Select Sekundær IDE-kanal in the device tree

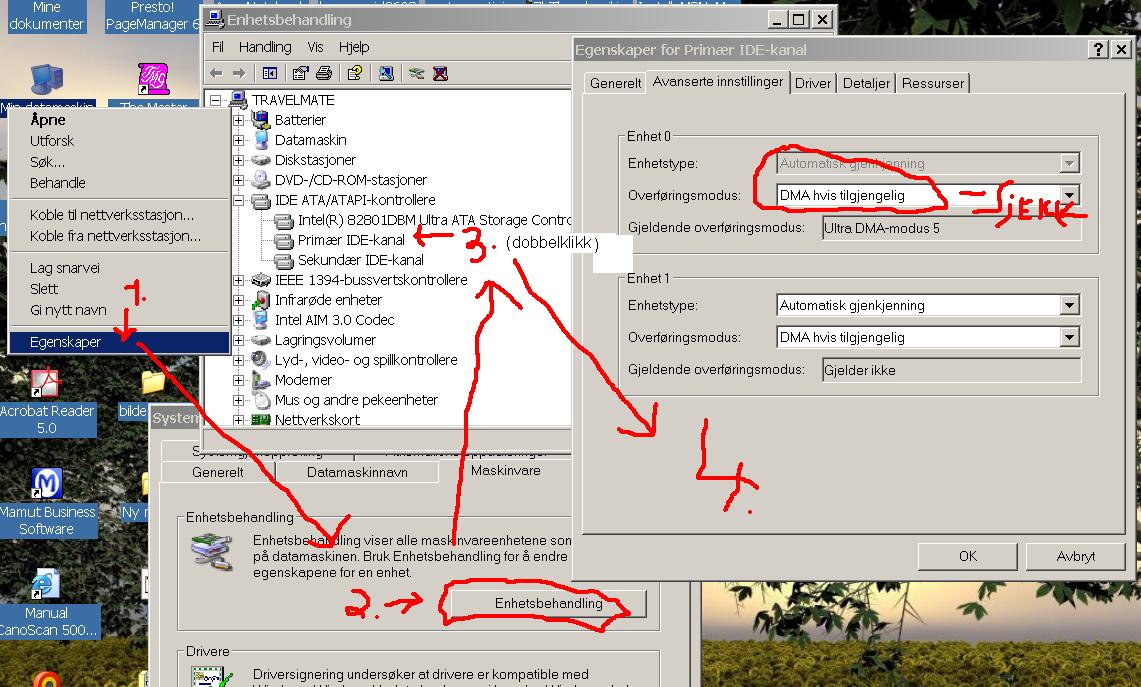point(360,260)
